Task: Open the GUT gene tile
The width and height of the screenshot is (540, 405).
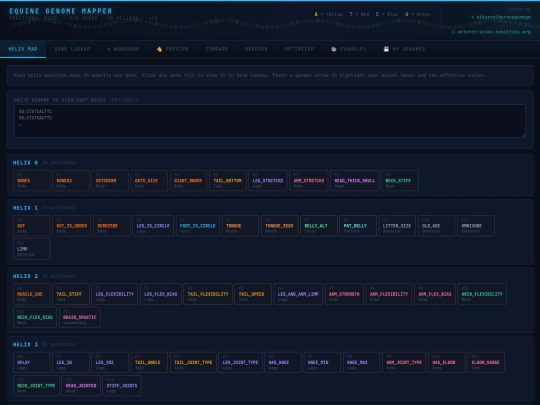Action: tap(32, 226)
